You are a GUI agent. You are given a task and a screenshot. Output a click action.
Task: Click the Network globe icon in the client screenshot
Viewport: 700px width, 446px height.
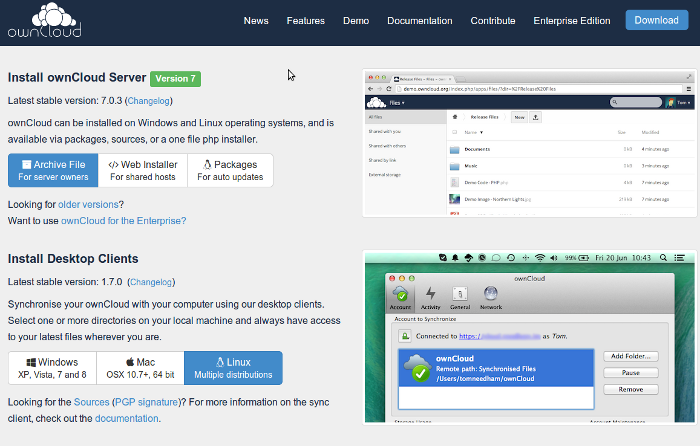coord(491,298)
